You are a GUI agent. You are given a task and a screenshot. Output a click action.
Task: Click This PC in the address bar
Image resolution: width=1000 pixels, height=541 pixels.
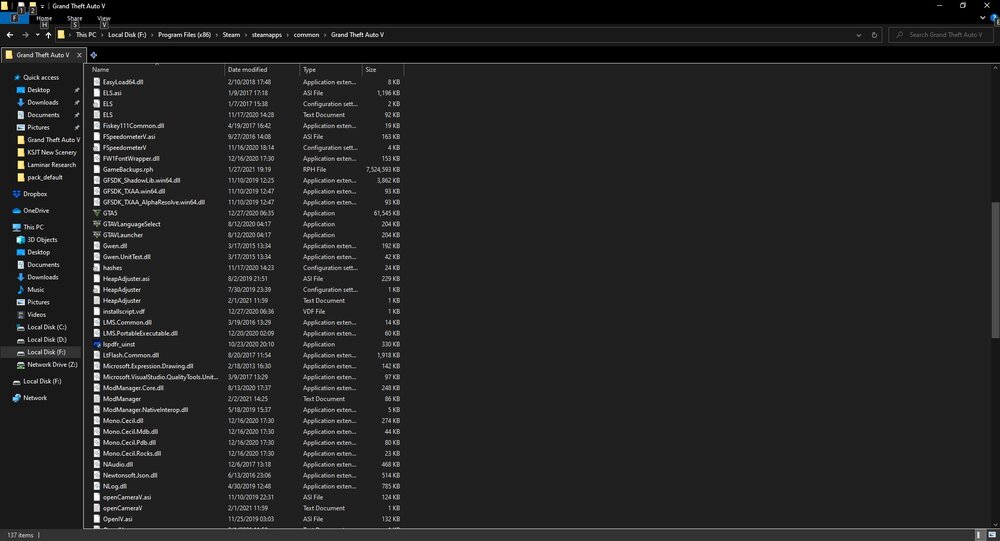point(86,35)
